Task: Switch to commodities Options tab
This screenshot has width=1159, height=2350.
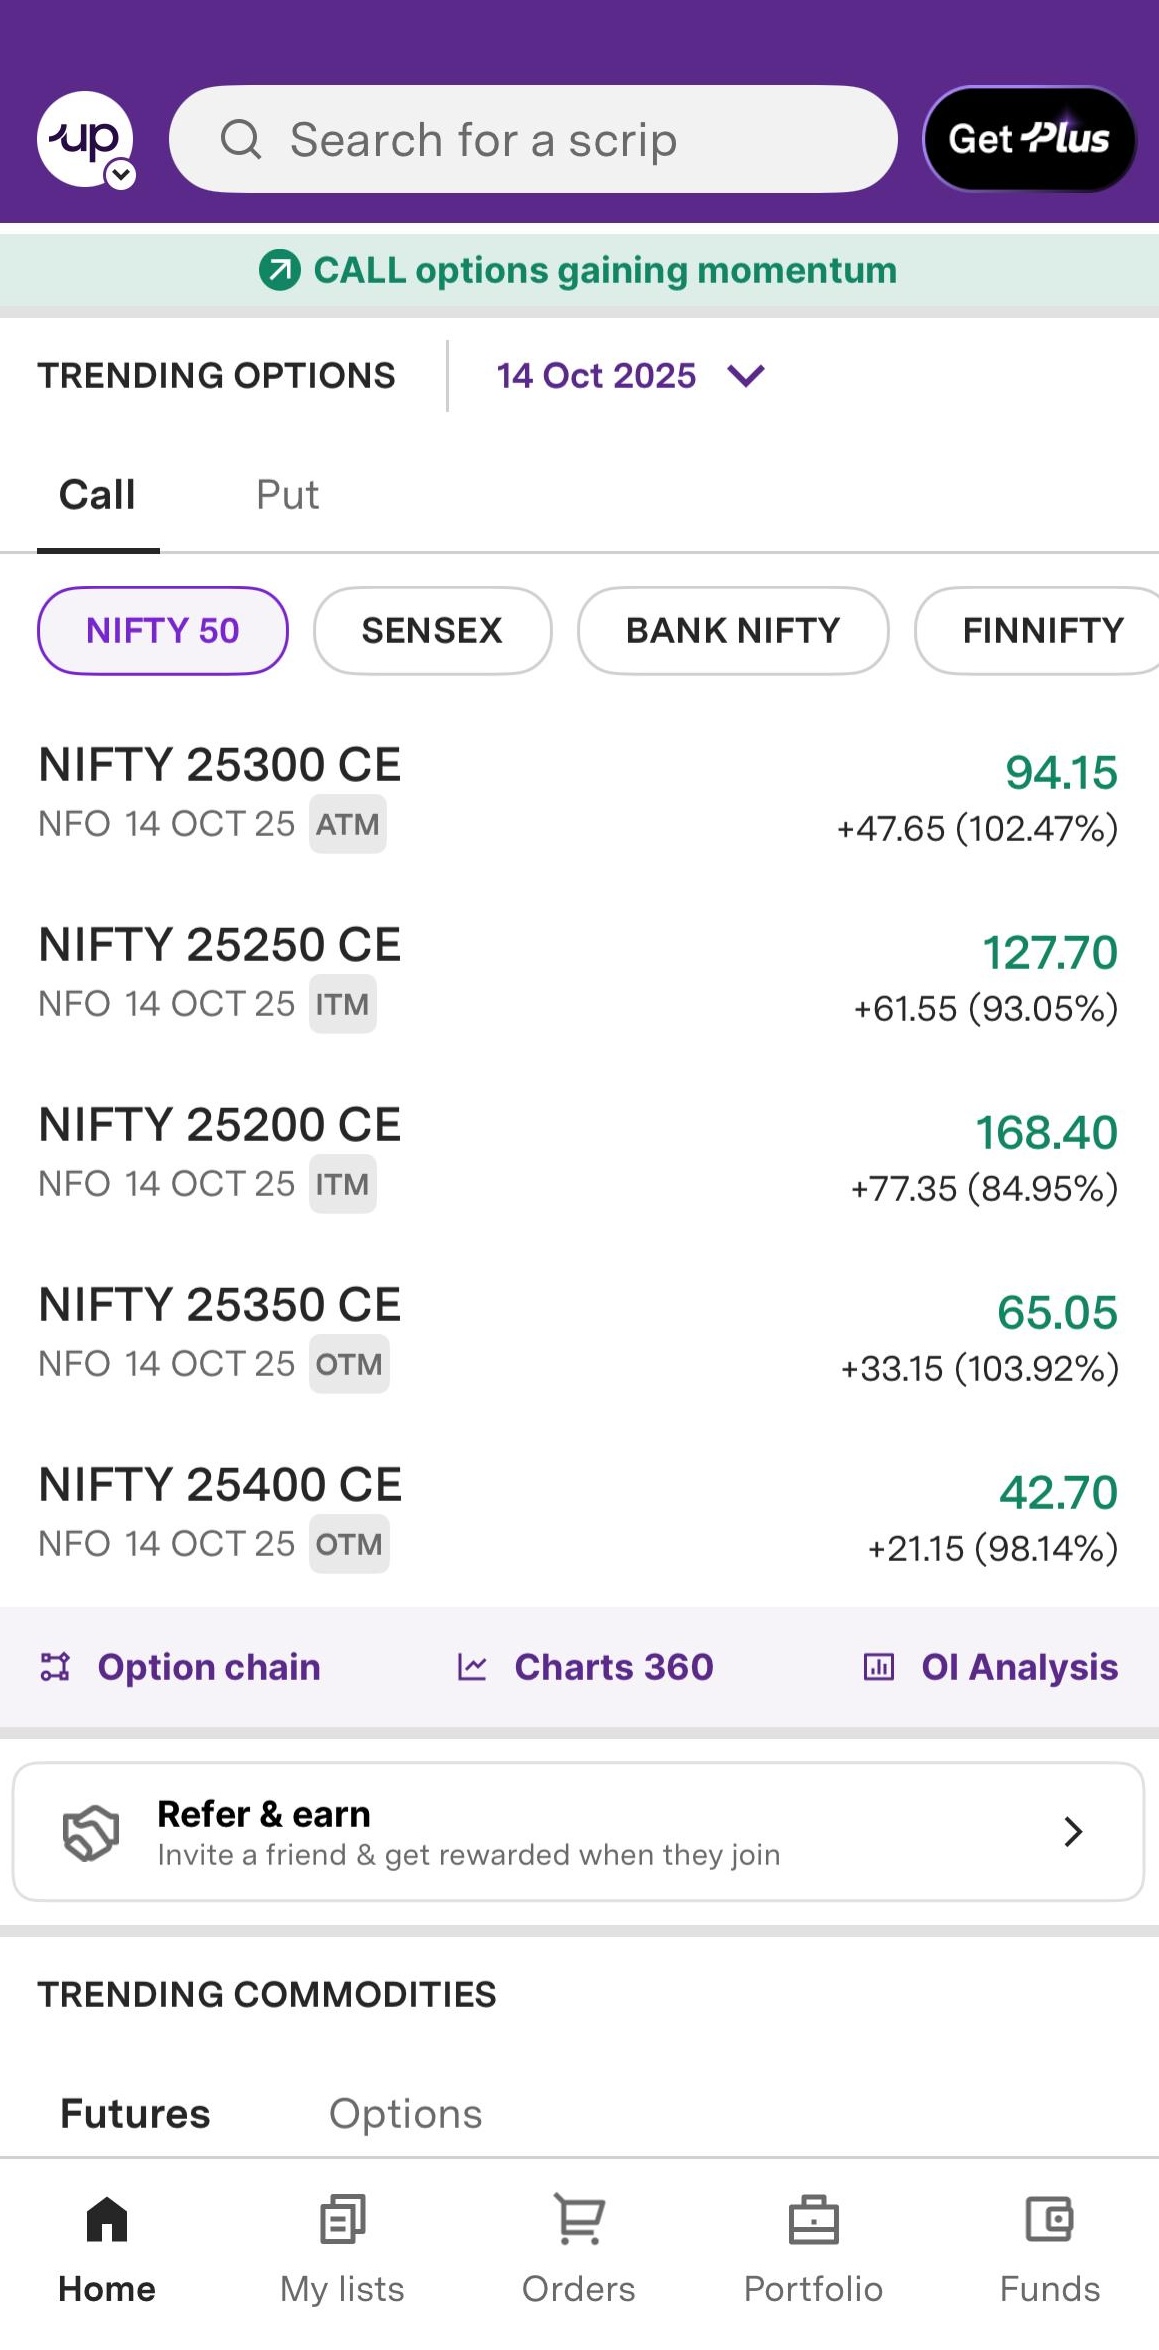Action: 405,2114
